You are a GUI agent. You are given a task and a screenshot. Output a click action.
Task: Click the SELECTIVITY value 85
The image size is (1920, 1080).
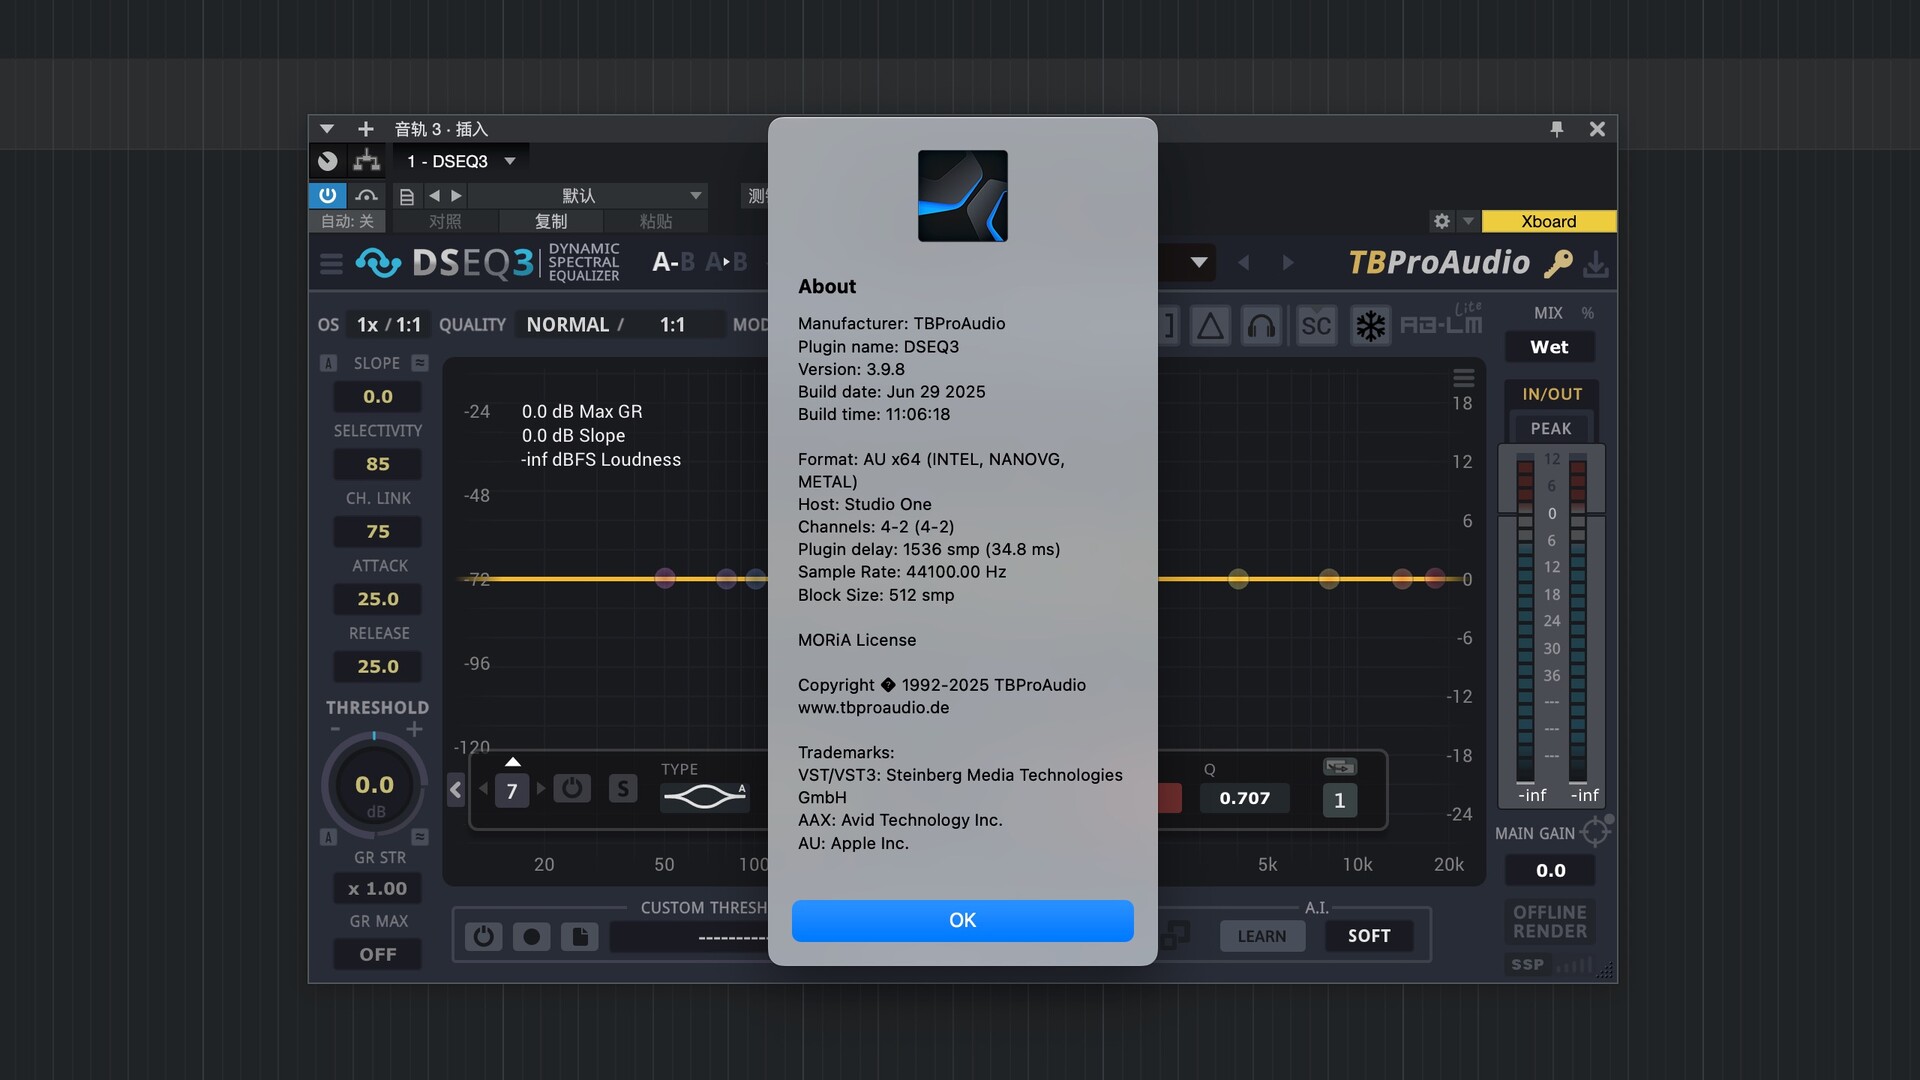pyautogui.click(x=377, y=464)
